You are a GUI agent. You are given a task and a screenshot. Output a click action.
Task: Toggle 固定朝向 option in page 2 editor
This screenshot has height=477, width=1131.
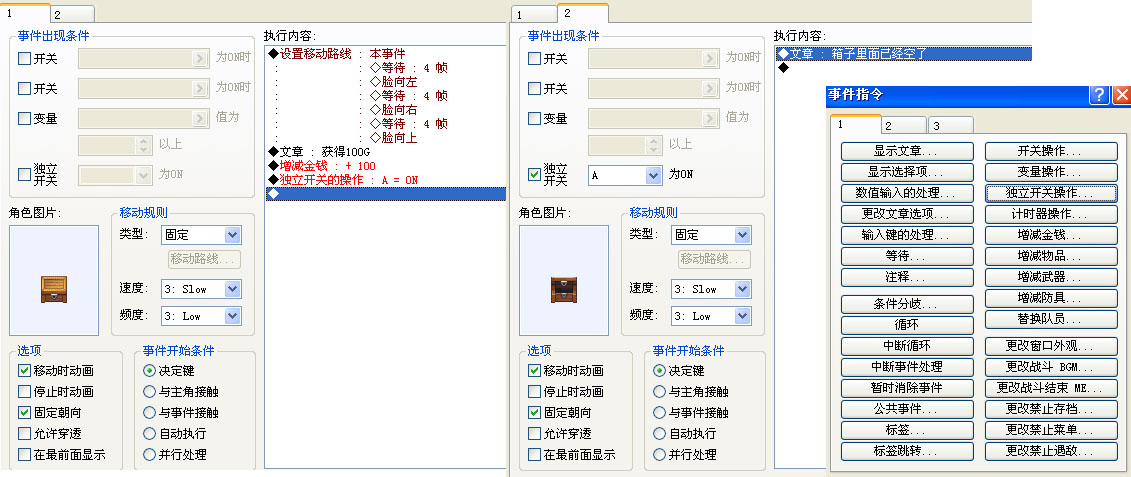point(534,413)
